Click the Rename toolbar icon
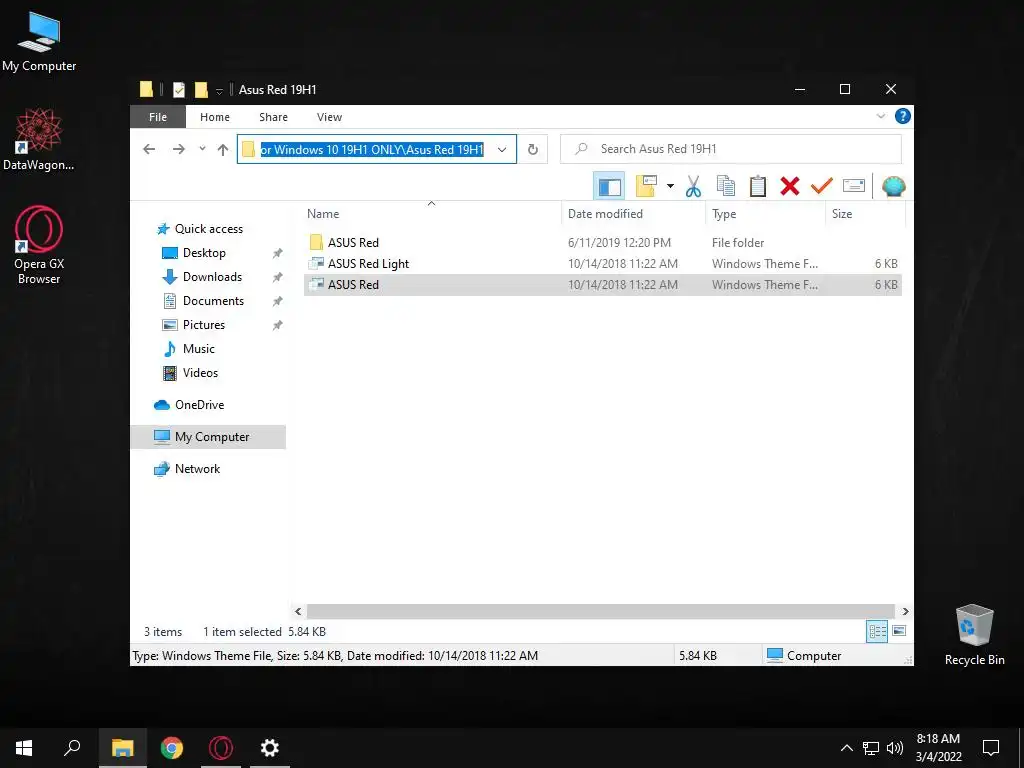Image resolution: width=1024 pixels, height=768 pixels. pos(854,186)
